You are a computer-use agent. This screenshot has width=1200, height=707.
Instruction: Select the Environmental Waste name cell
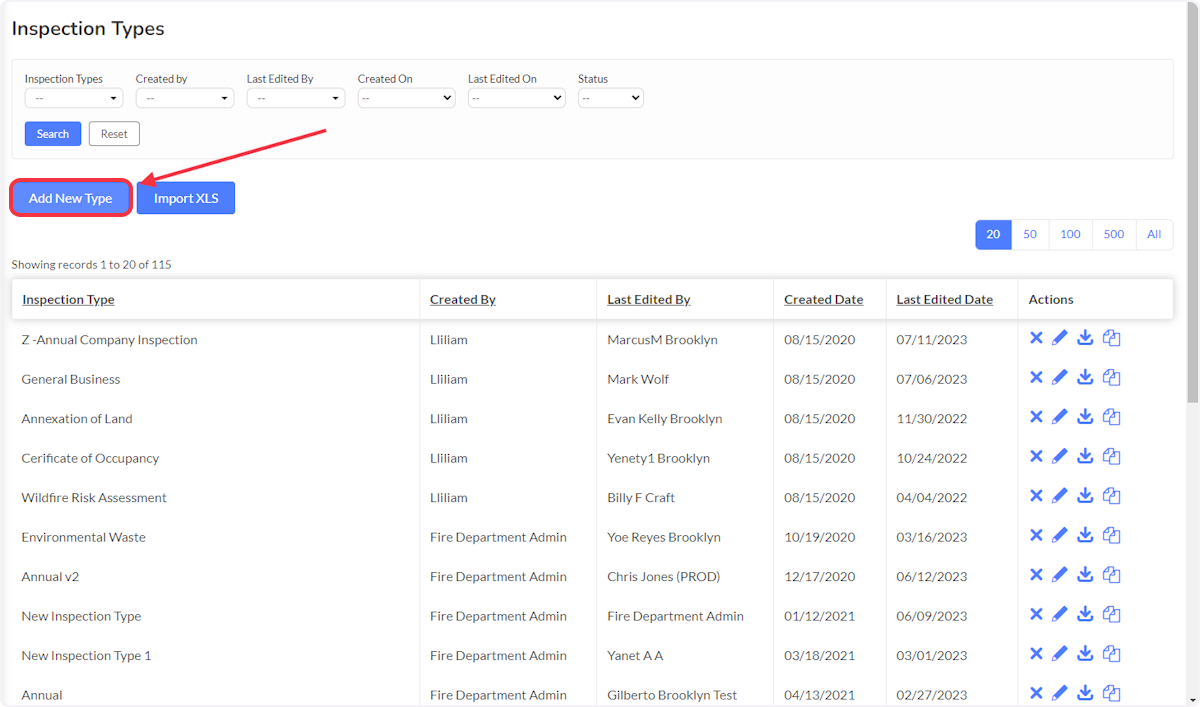click(83, 537)
